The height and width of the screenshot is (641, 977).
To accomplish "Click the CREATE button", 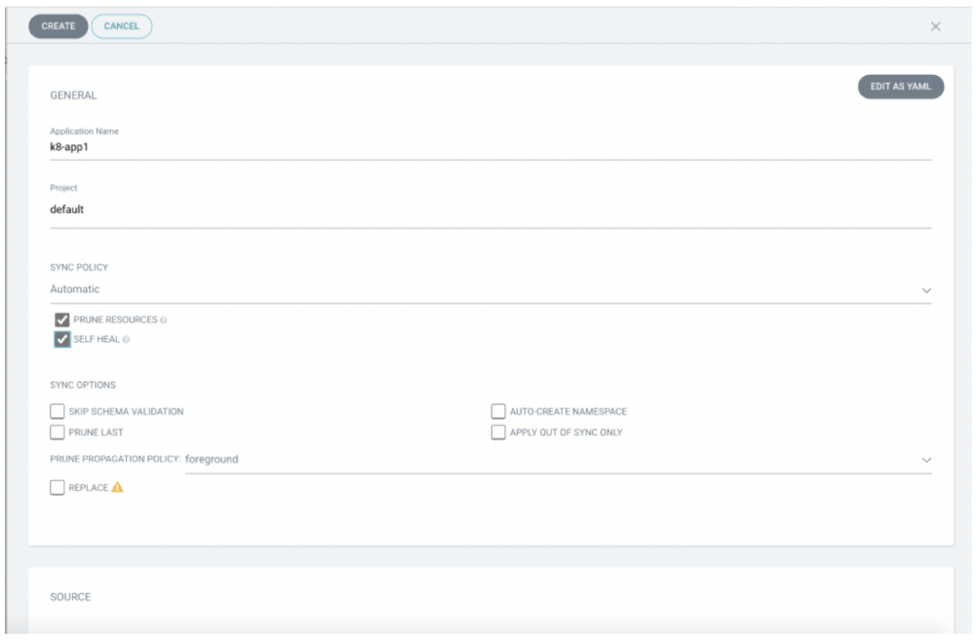I will pos(58,27).
